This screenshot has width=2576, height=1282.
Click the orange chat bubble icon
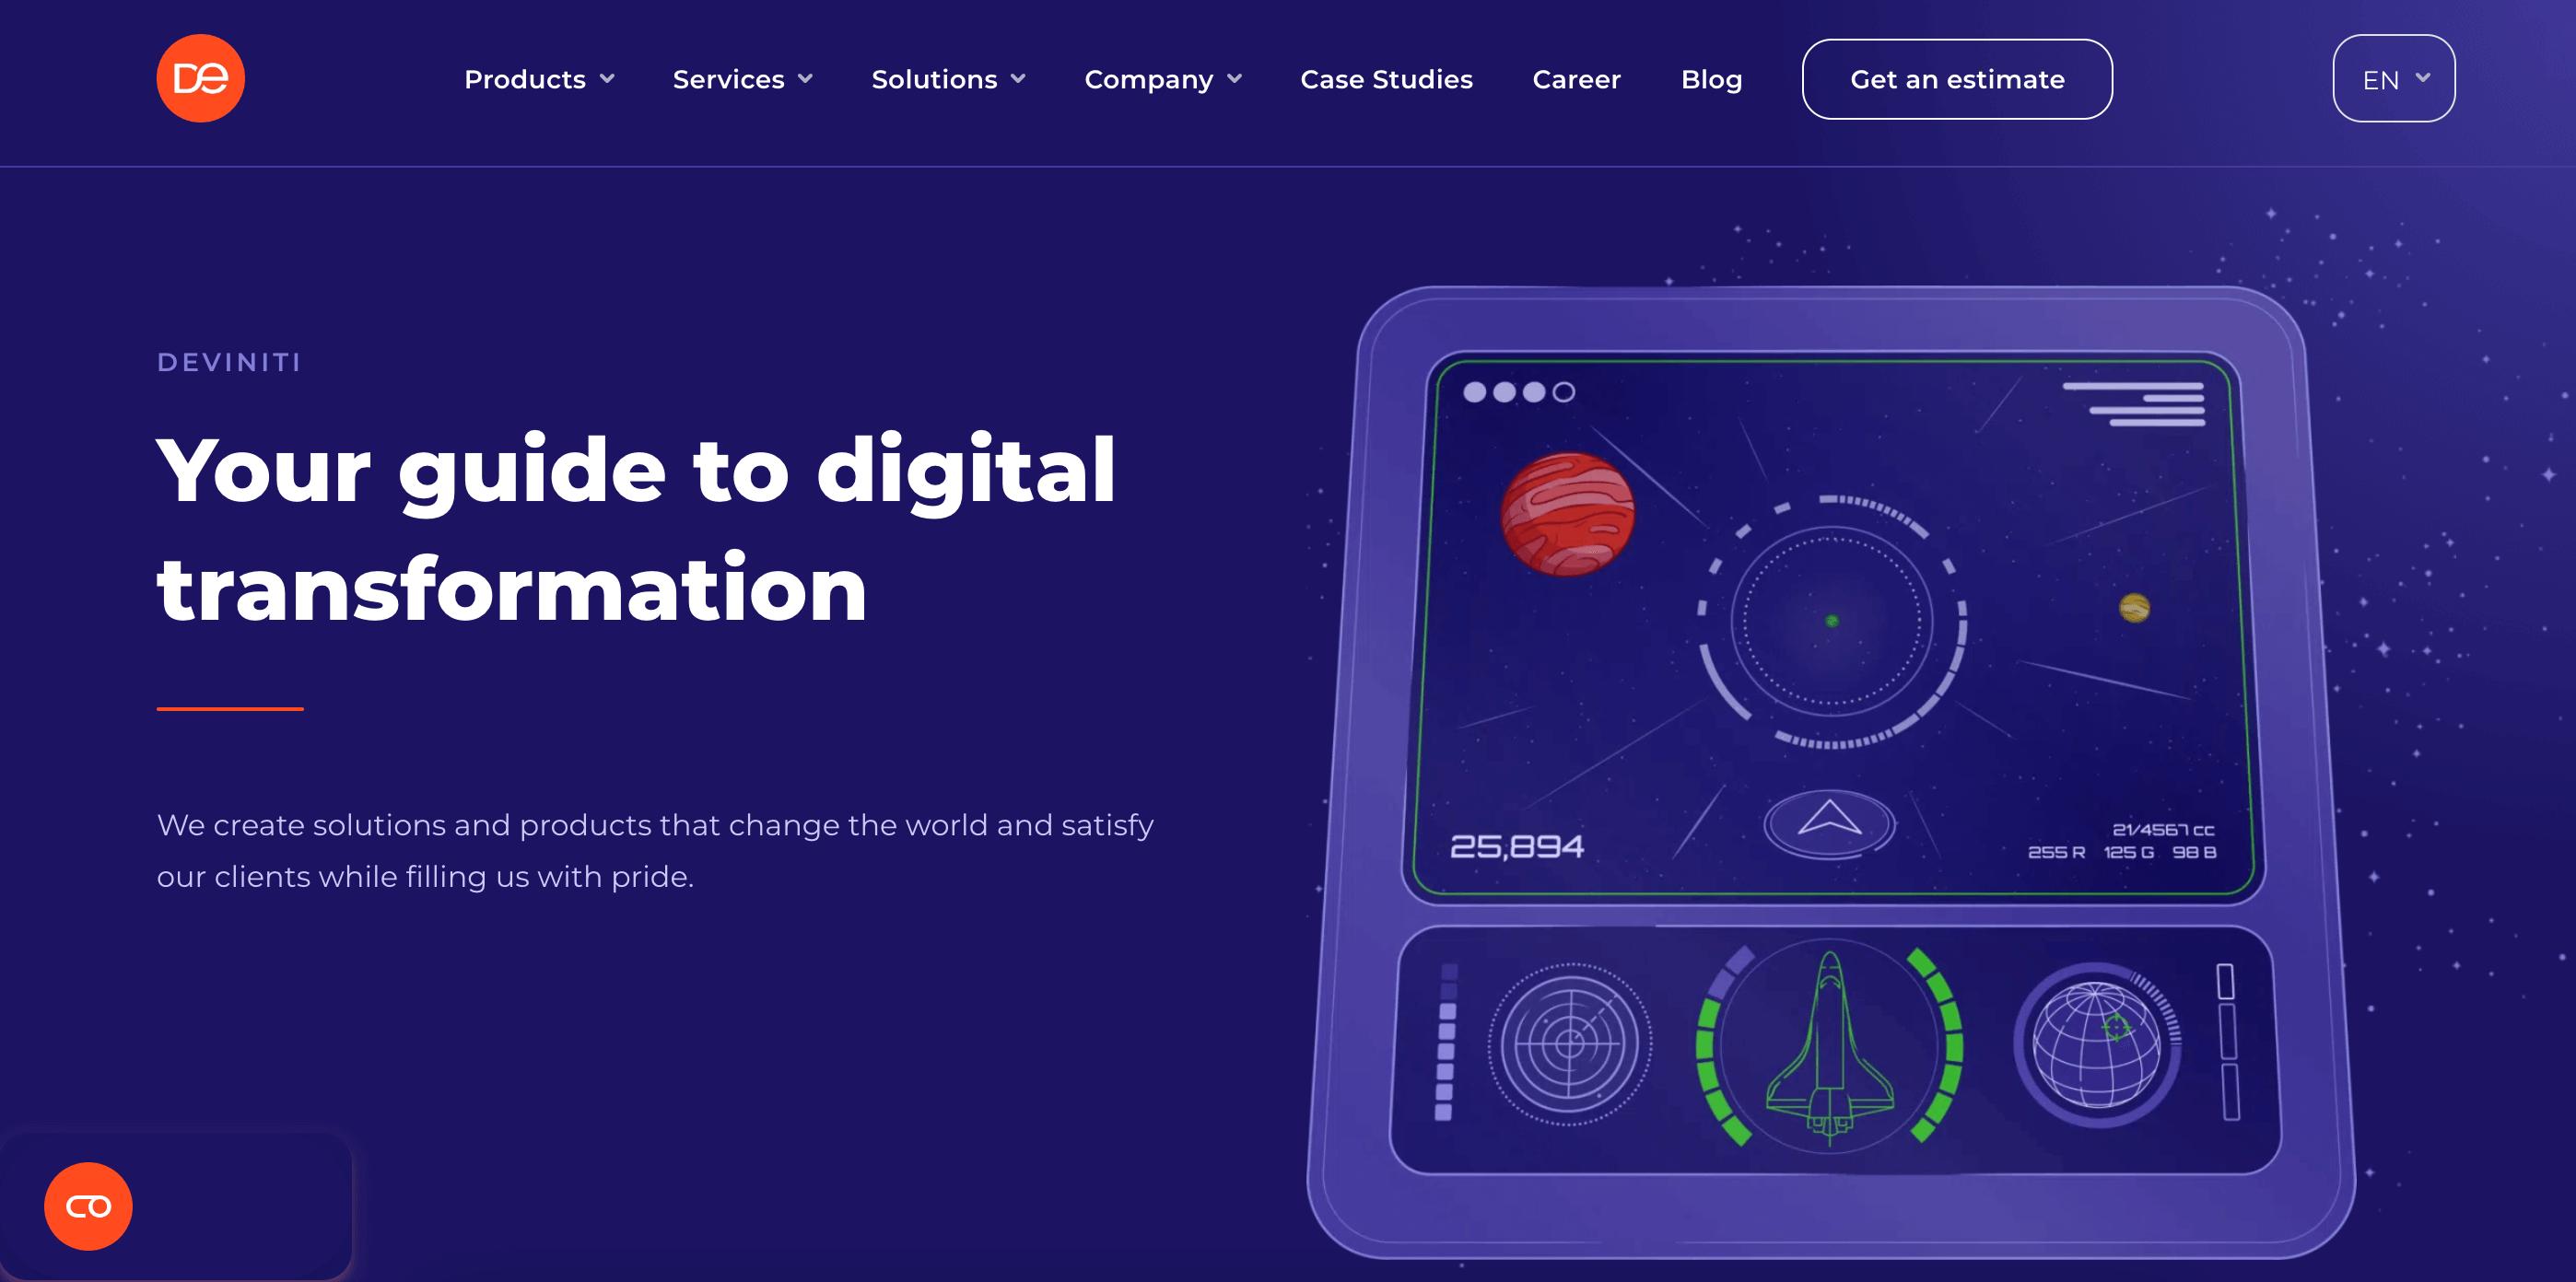point(88,1205)
